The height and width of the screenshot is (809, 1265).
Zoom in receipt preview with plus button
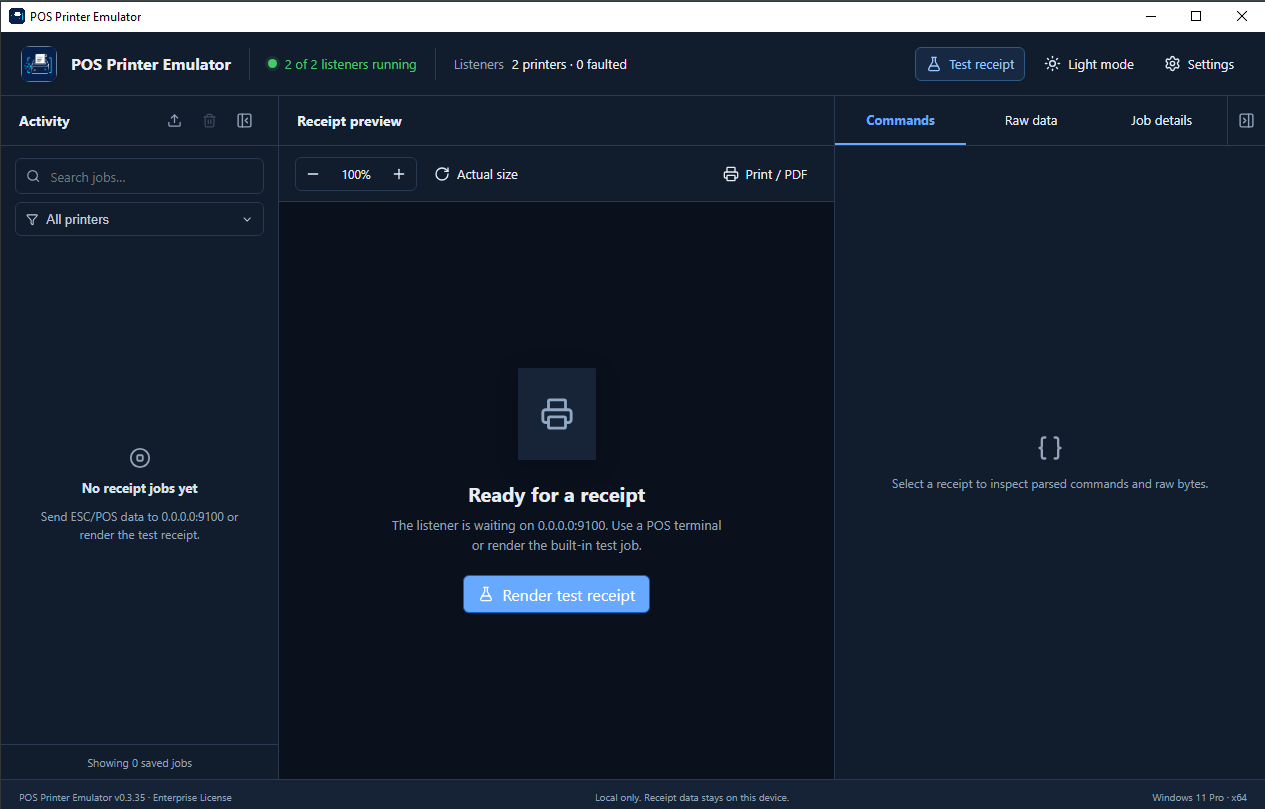[399, 174]
